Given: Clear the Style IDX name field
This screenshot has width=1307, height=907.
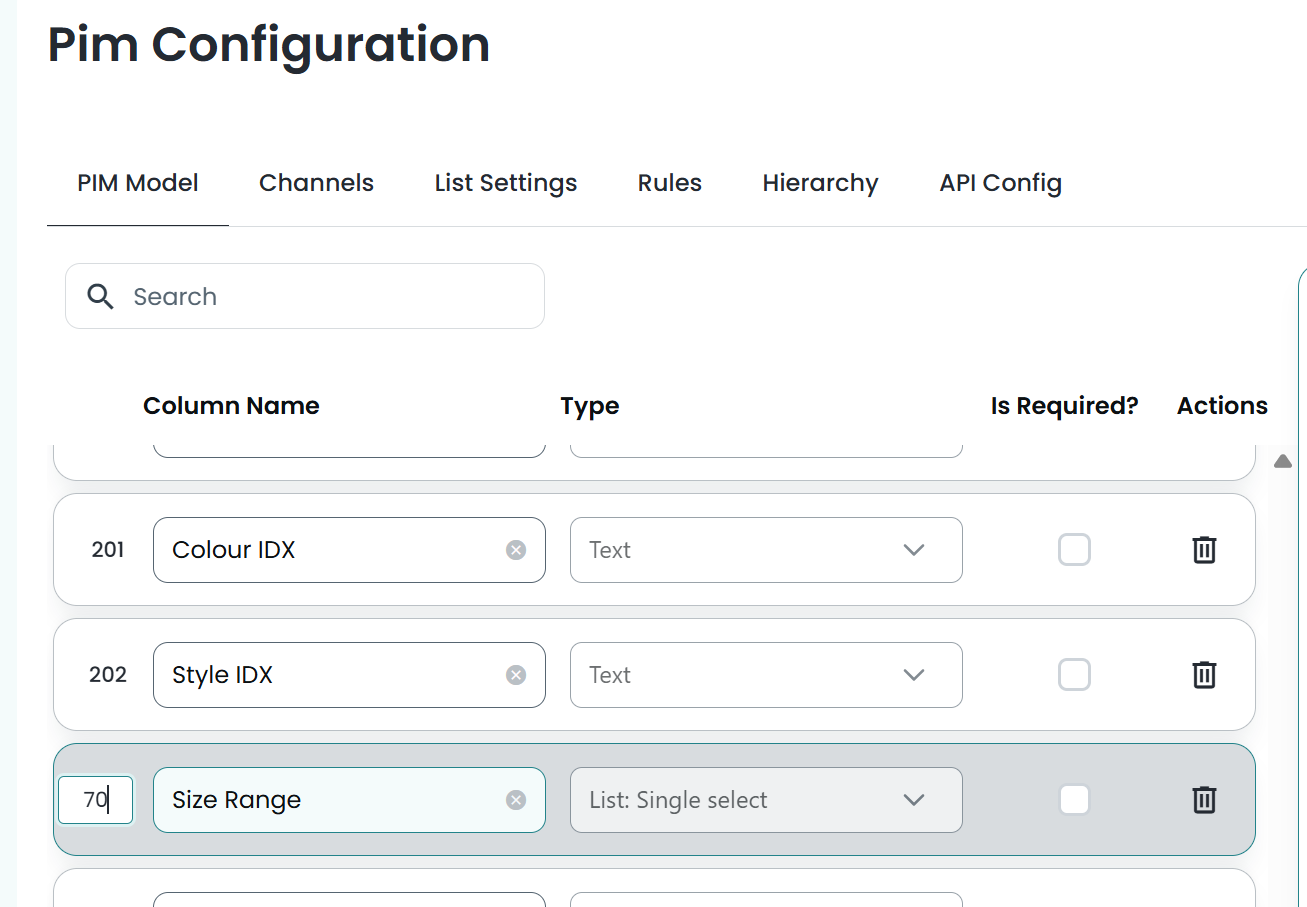Looking at the screenshot, I should [516, 675].
